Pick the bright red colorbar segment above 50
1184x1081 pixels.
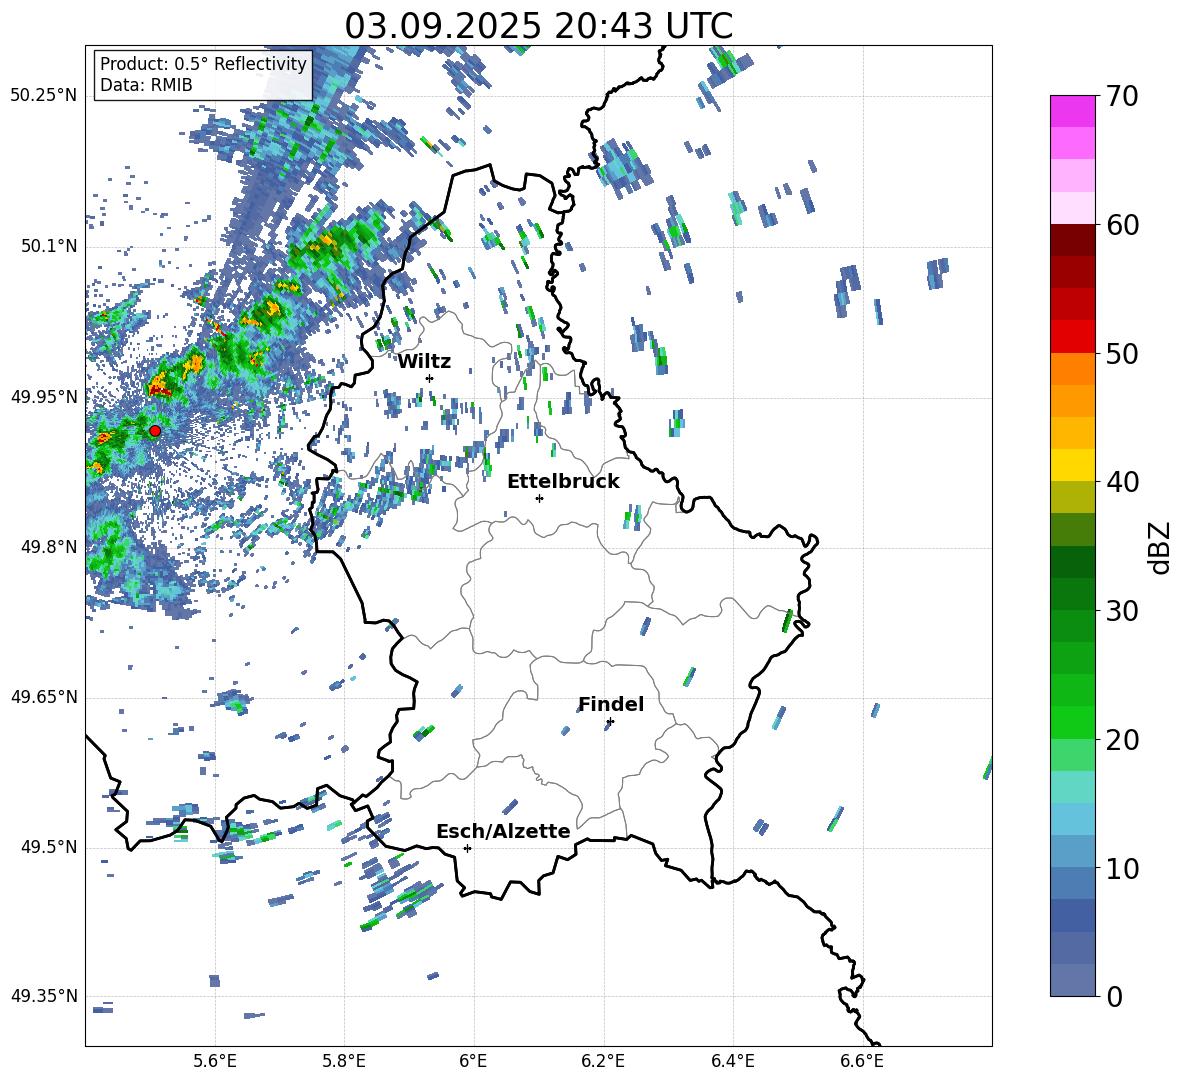pyautogui.click(x=1072, y=337)
